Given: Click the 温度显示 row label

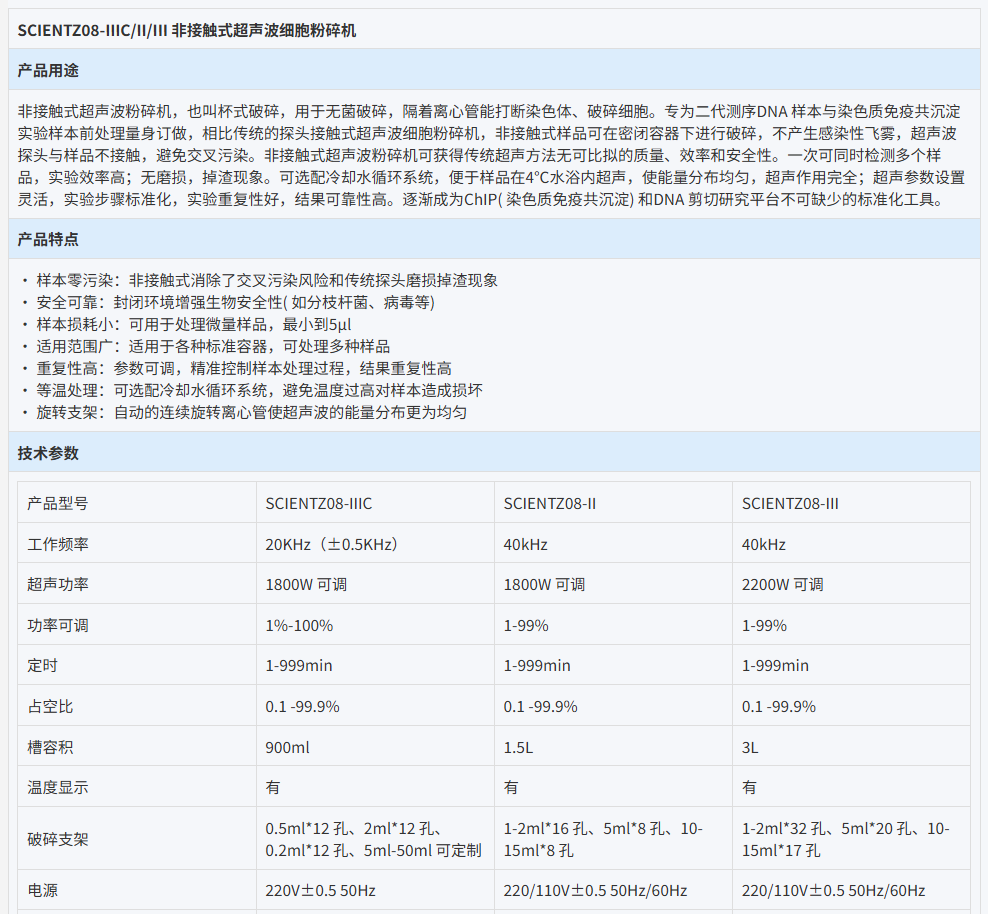Looking at the screenshot, I should tap(57, 787).
